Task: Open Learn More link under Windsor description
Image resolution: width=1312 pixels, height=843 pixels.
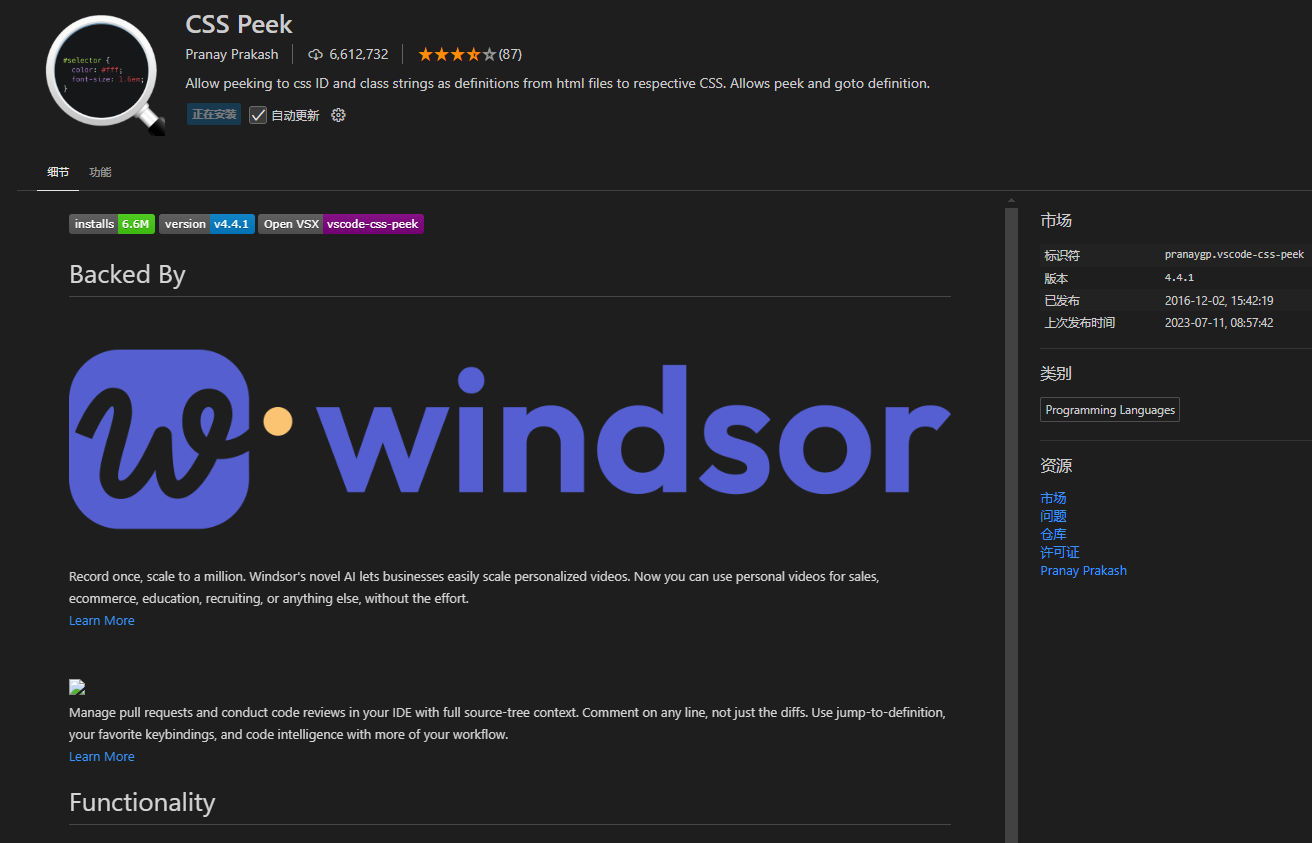Action: (101, 621)
